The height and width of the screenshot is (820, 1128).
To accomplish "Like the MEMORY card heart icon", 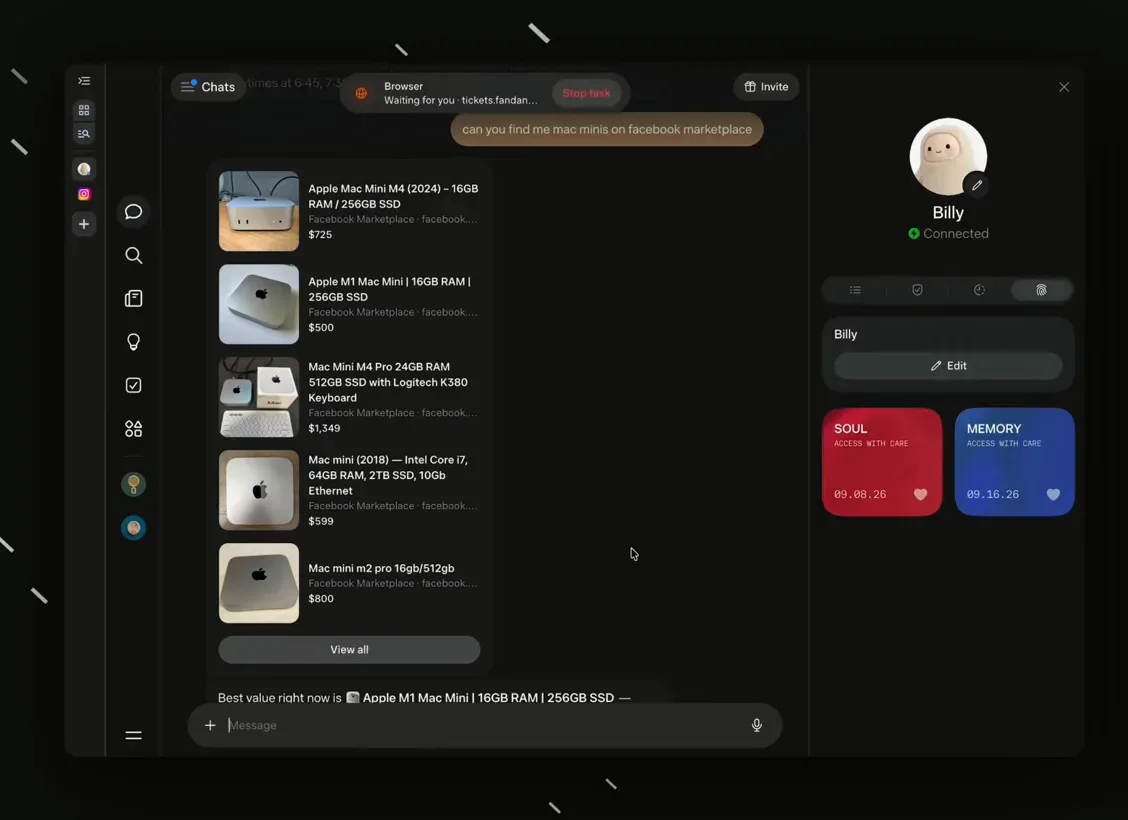I will [x=1053, y=494].
